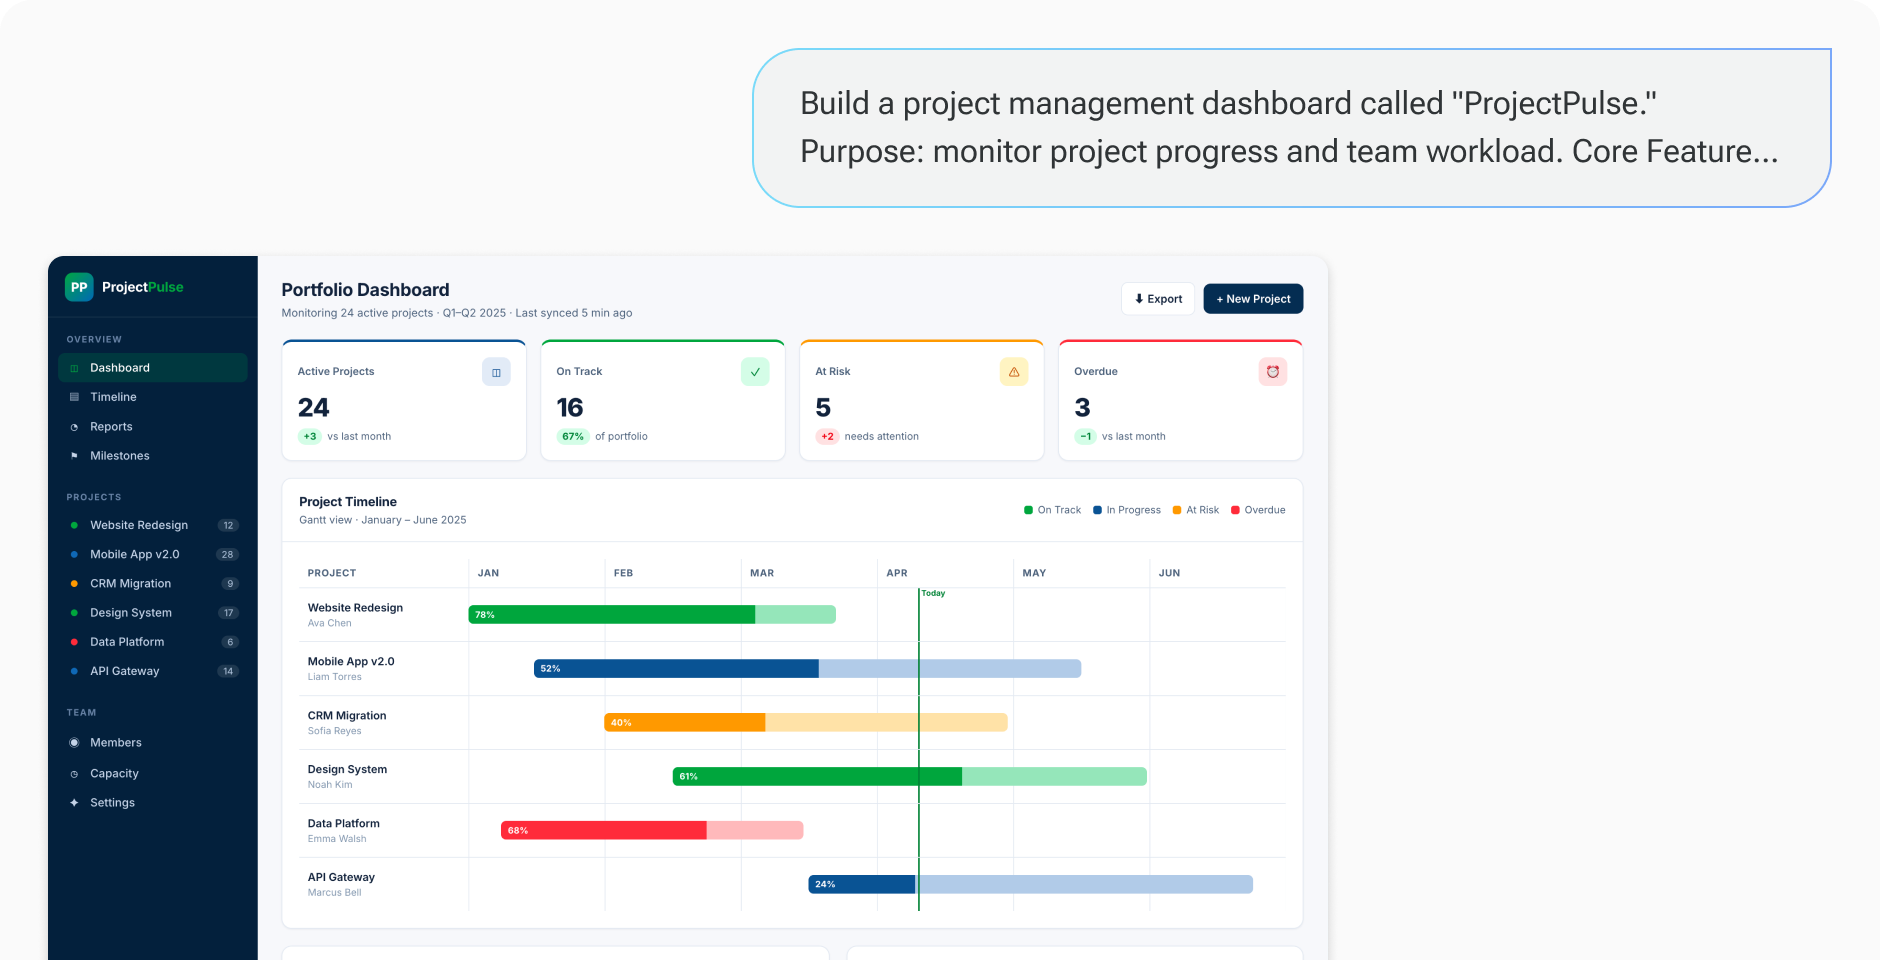Click the prompt text bubble about ProjectPulse
The height and width of the screenshot is (960, 1880).
(1291, 128)
